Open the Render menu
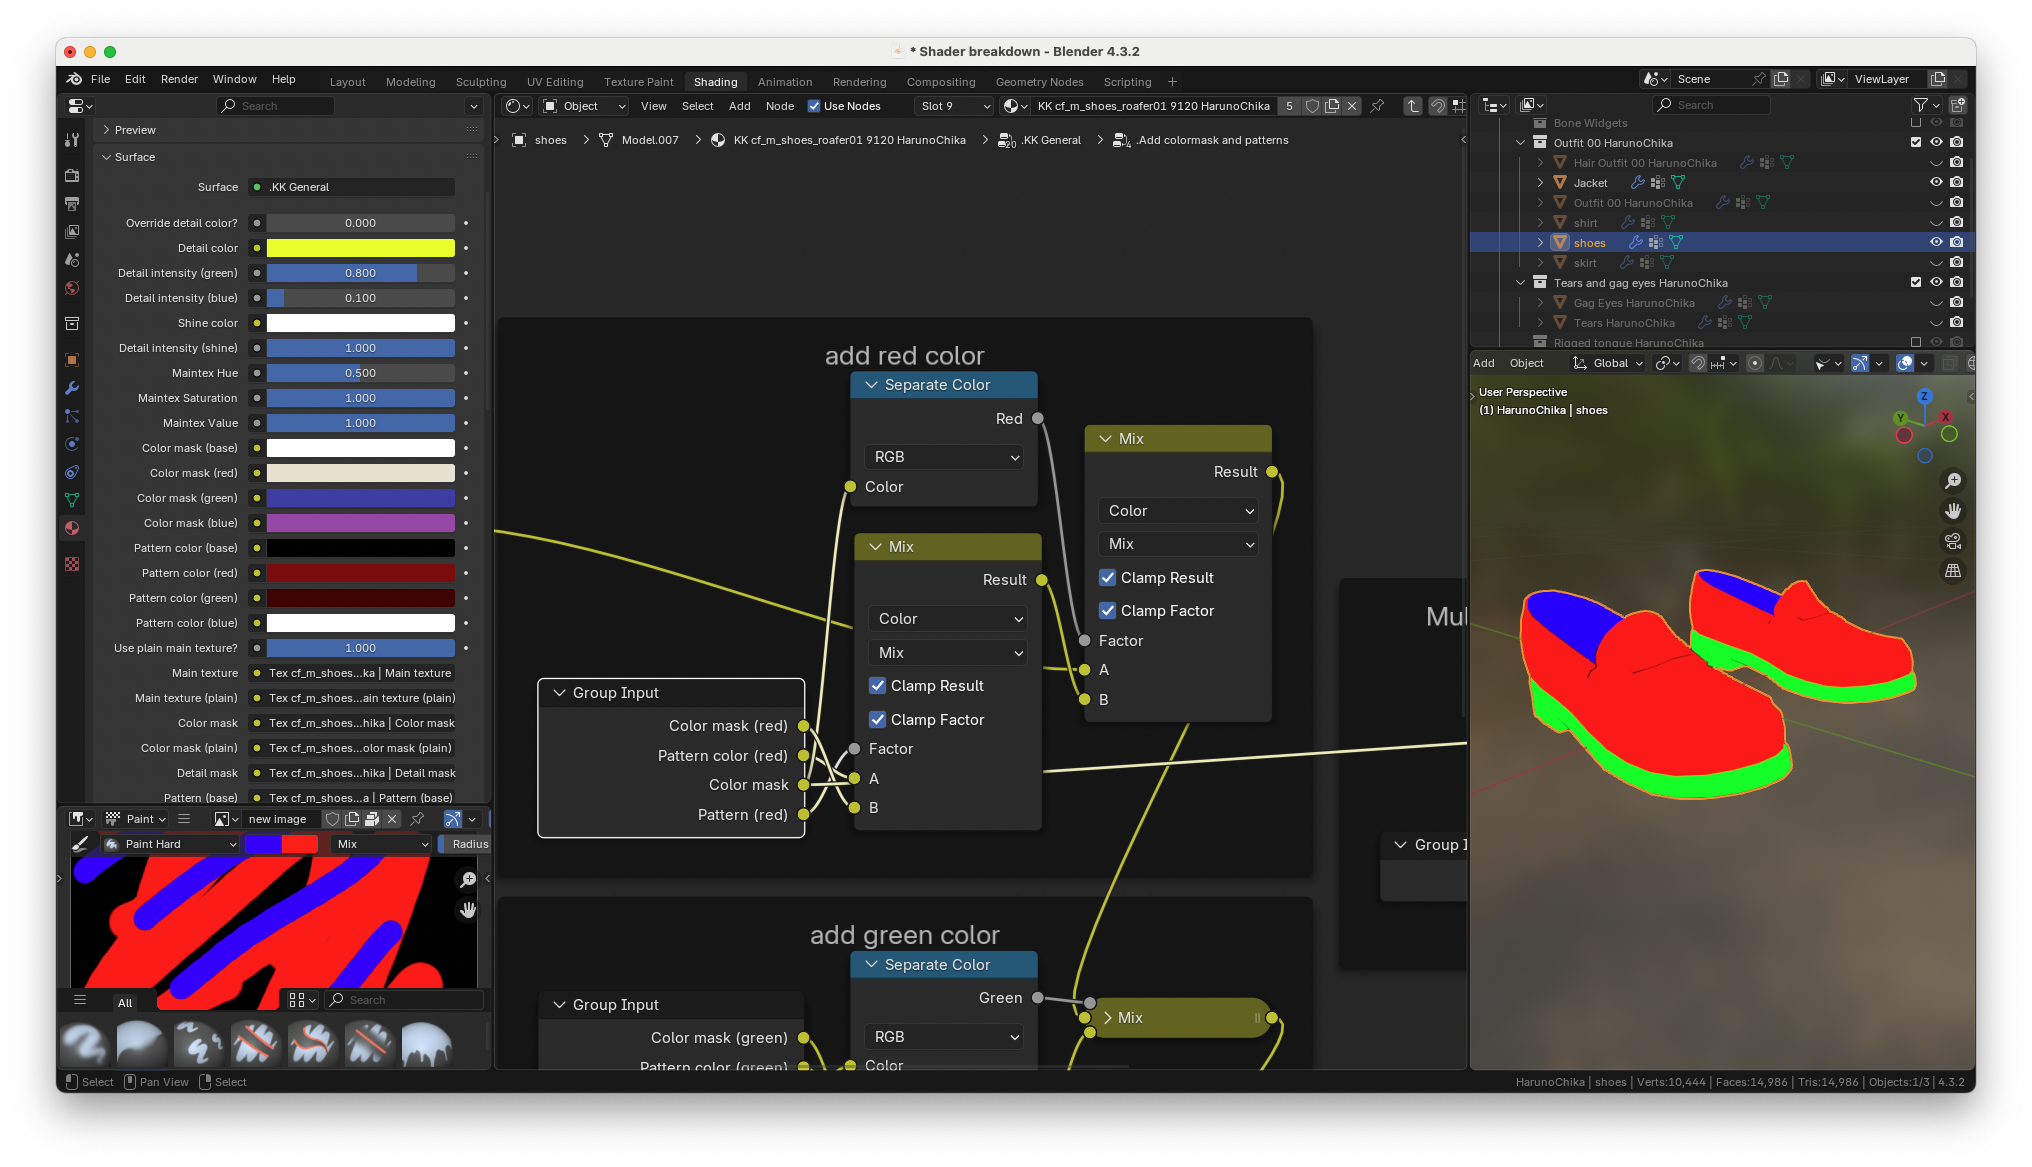 pos(179,79)
